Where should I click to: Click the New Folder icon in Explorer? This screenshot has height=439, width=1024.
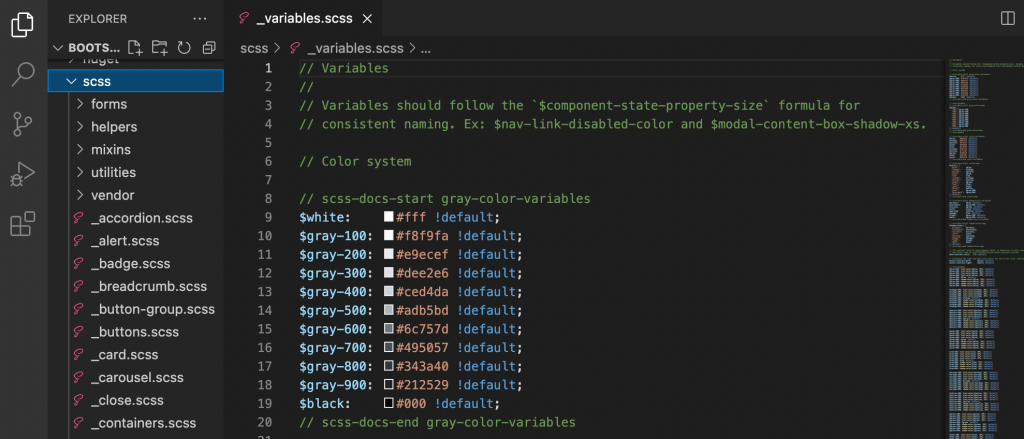[160, 48]
